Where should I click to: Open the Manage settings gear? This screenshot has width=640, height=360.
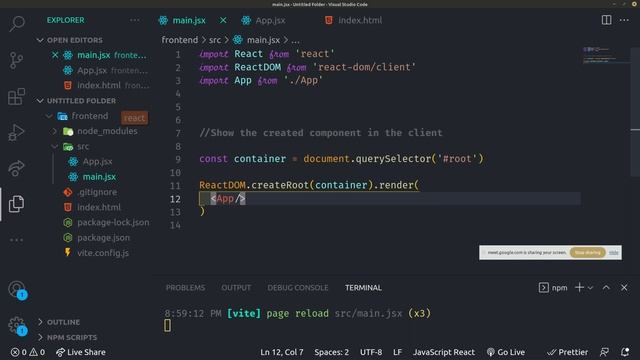click(17, 325)
